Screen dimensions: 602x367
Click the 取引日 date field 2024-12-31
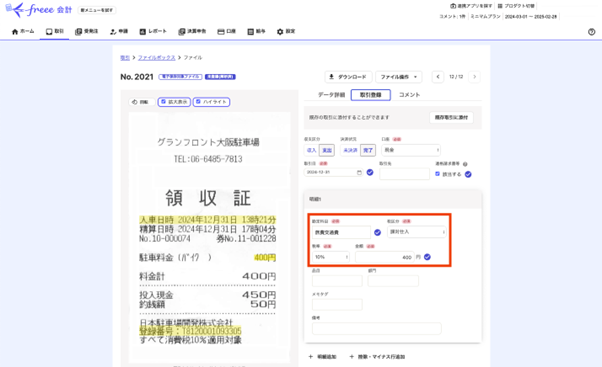click(x=334, y=172)
